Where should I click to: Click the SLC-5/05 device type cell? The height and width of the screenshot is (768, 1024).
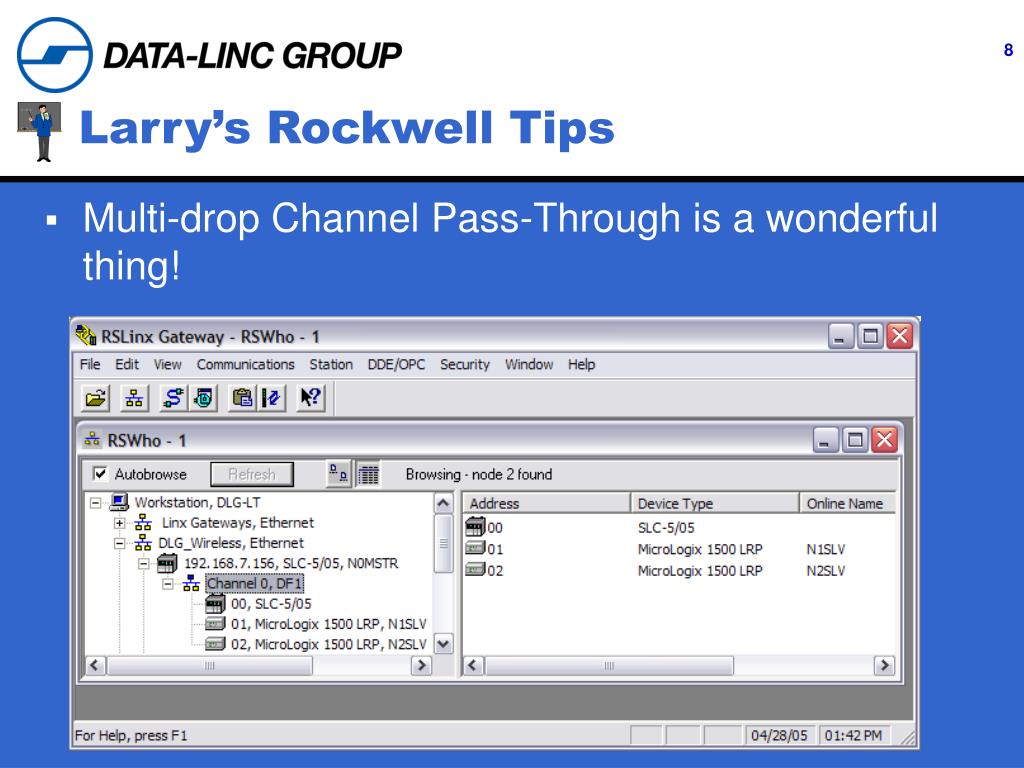pos(666,528)
